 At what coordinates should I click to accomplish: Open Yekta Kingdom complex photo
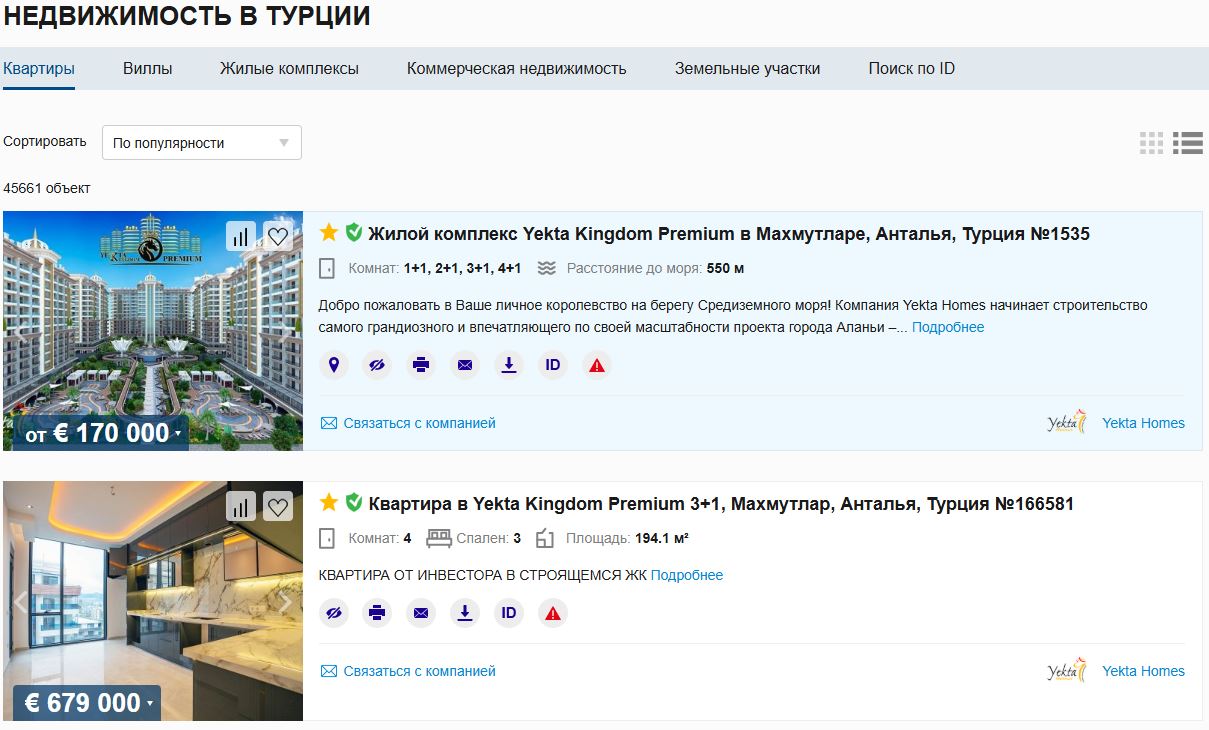click(x=153, y=331)
